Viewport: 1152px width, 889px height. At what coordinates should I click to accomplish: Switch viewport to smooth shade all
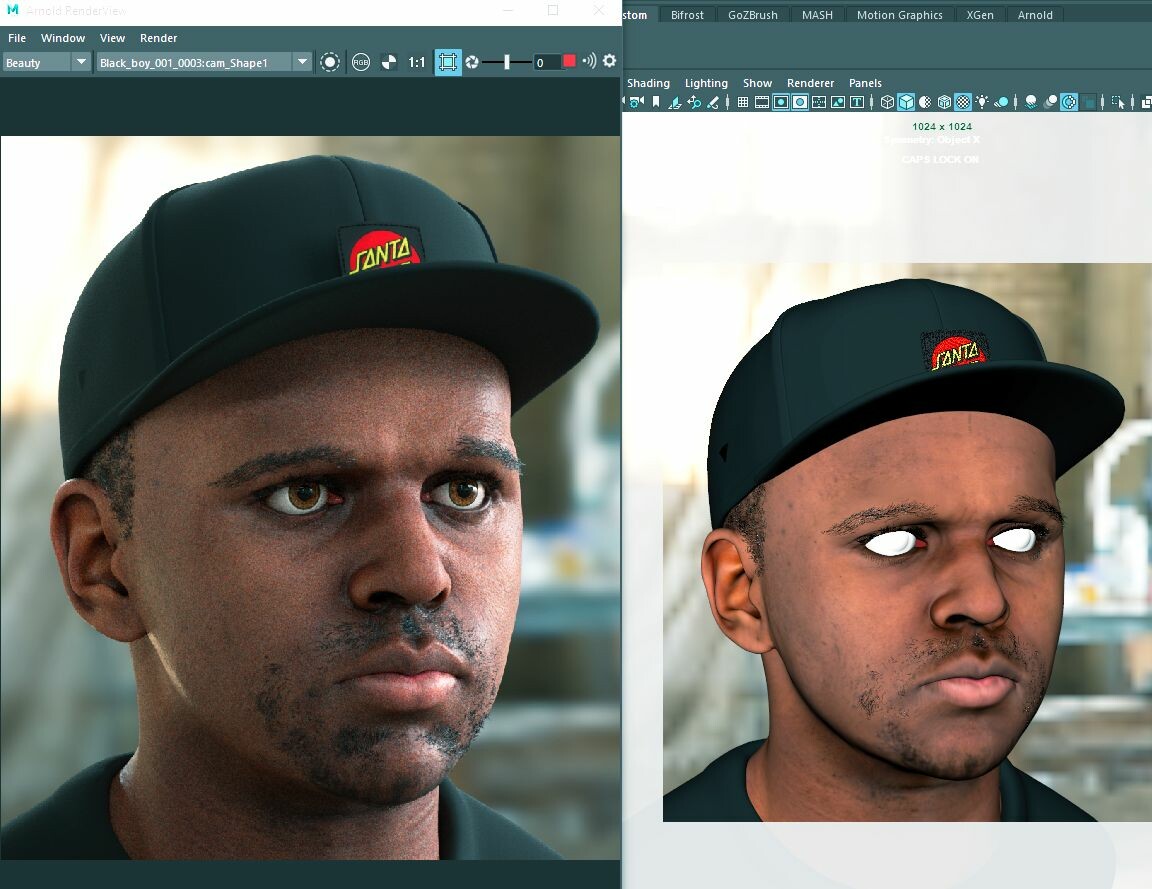click(906, 102)
